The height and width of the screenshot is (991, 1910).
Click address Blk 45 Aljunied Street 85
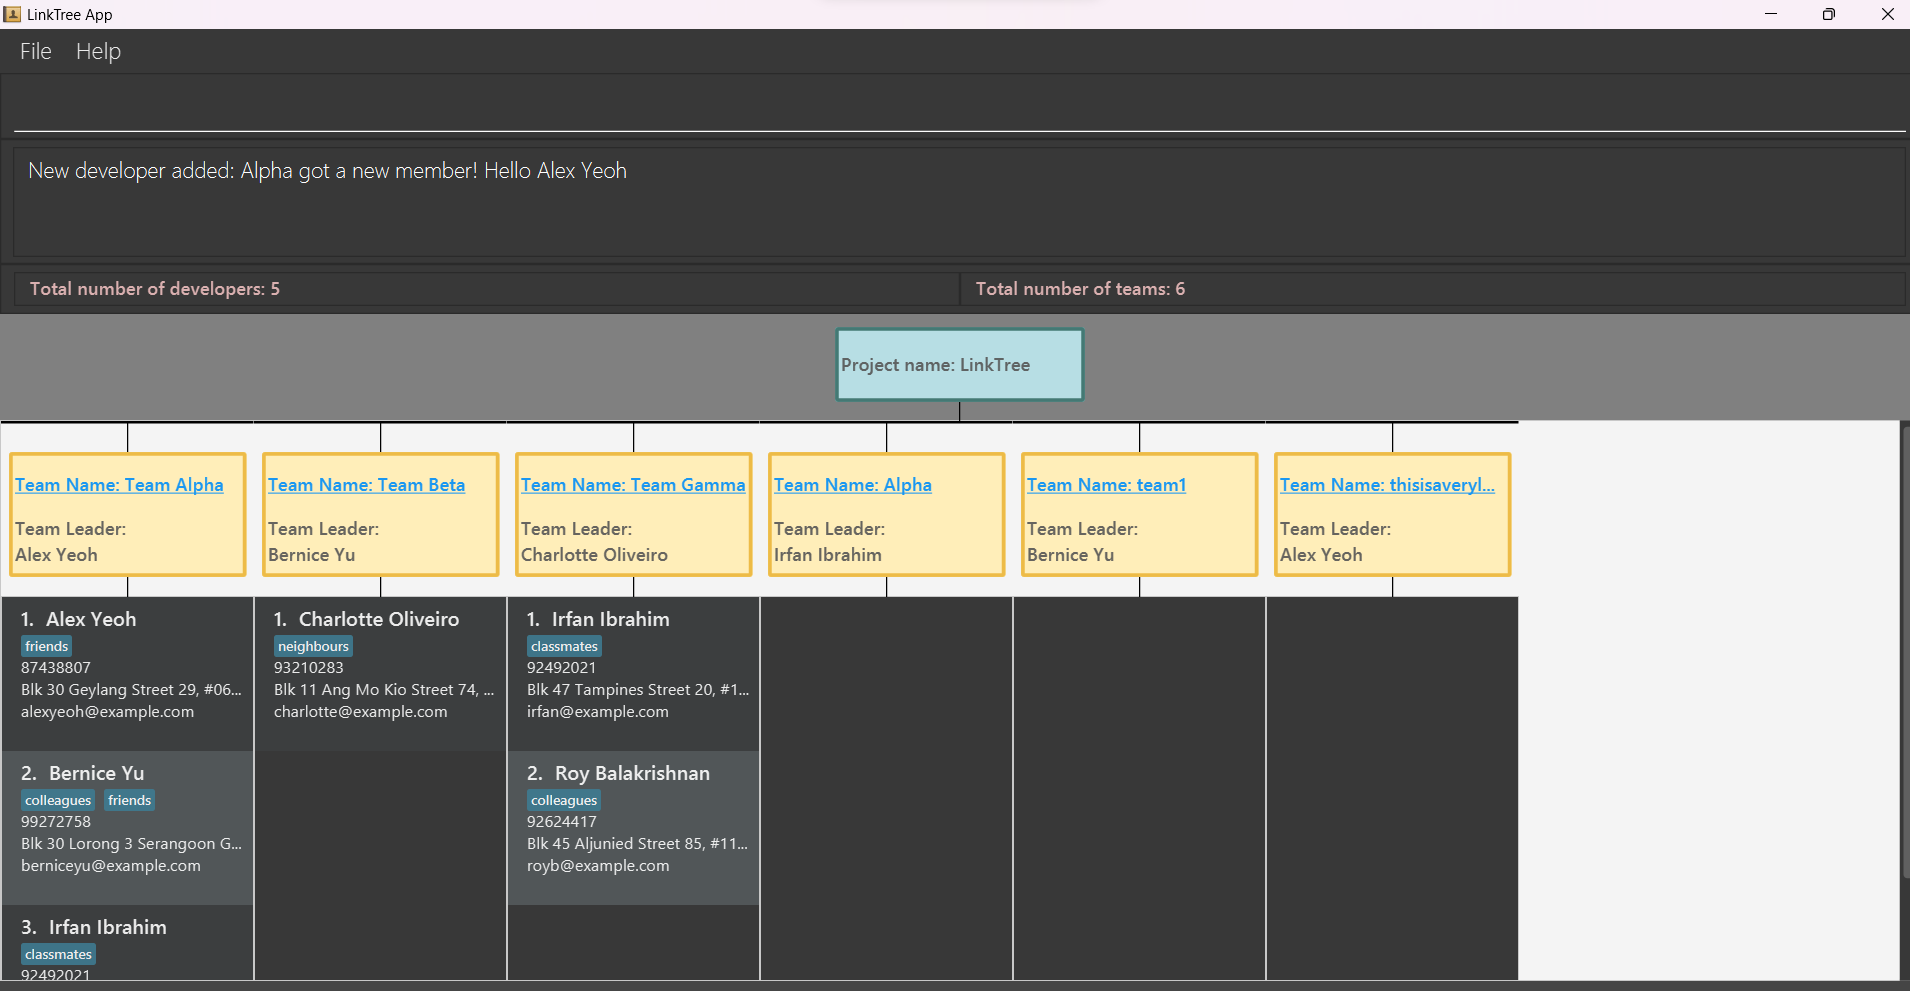click(x=637, y=844)
